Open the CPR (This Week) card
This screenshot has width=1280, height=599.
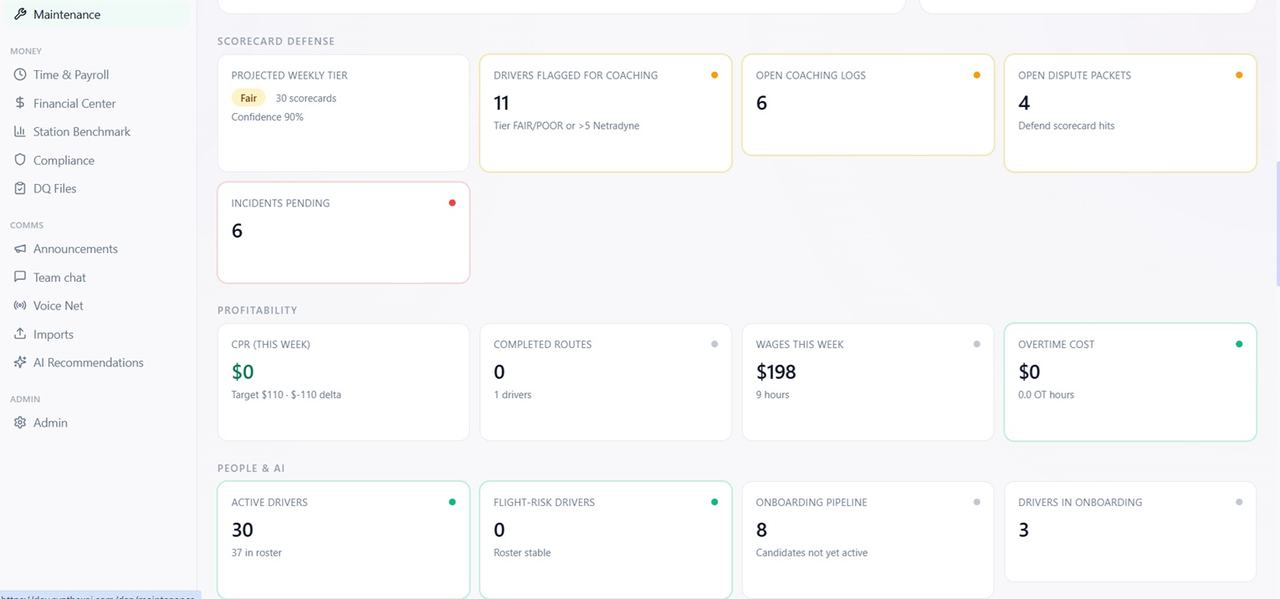point(343,382)
